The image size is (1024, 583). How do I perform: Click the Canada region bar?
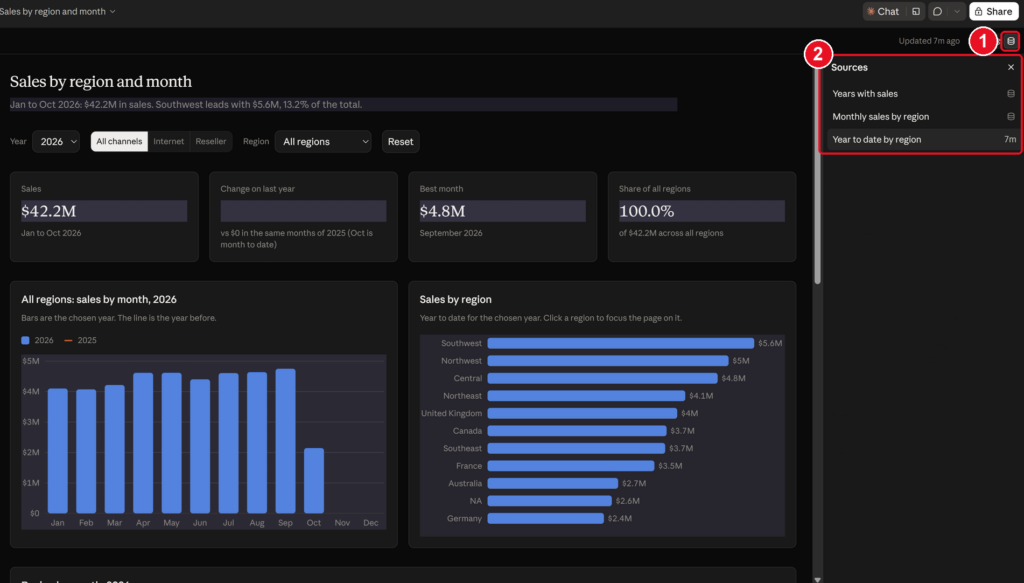(577, 431)
